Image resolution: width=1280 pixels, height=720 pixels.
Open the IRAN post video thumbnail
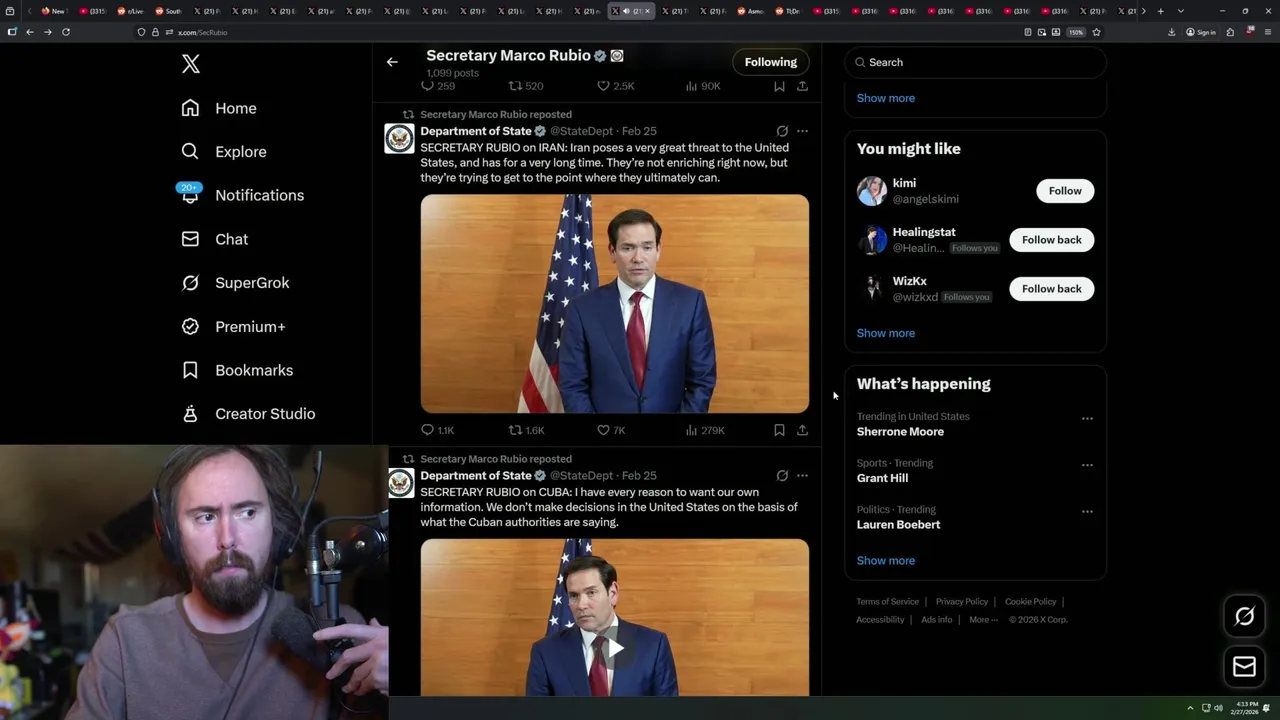[614, 304]
